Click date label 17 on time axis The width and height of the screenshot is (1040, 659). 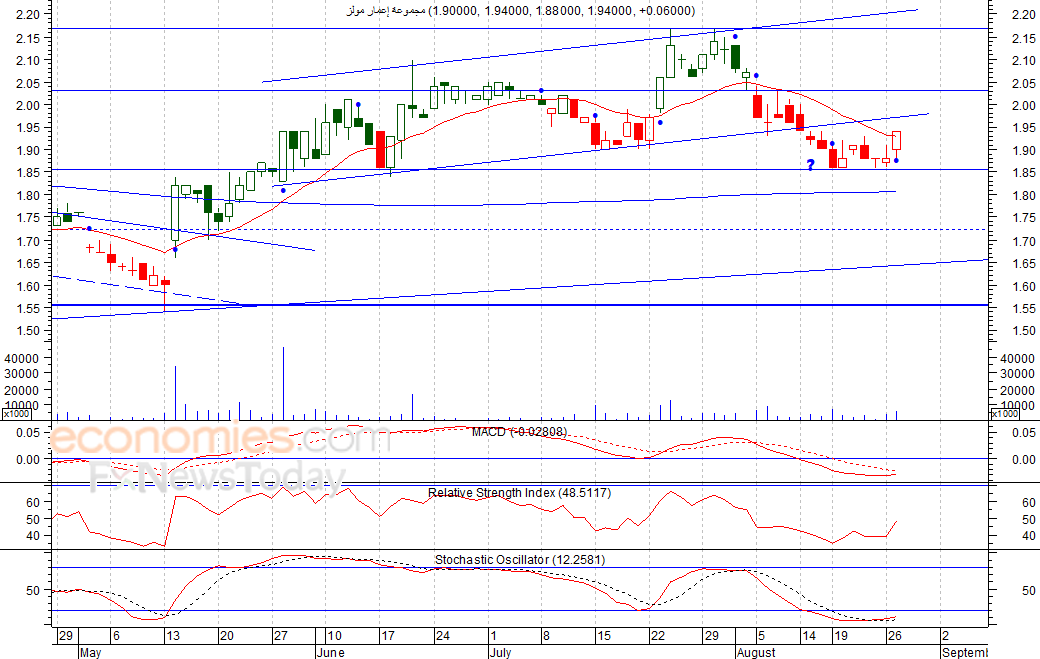click(x=388, y=636)
